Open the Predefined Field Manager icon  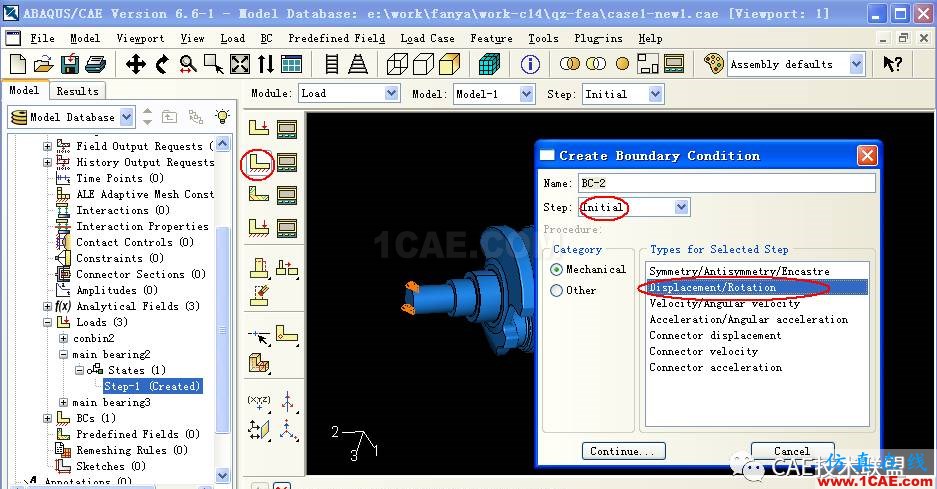tap(287, 195)
